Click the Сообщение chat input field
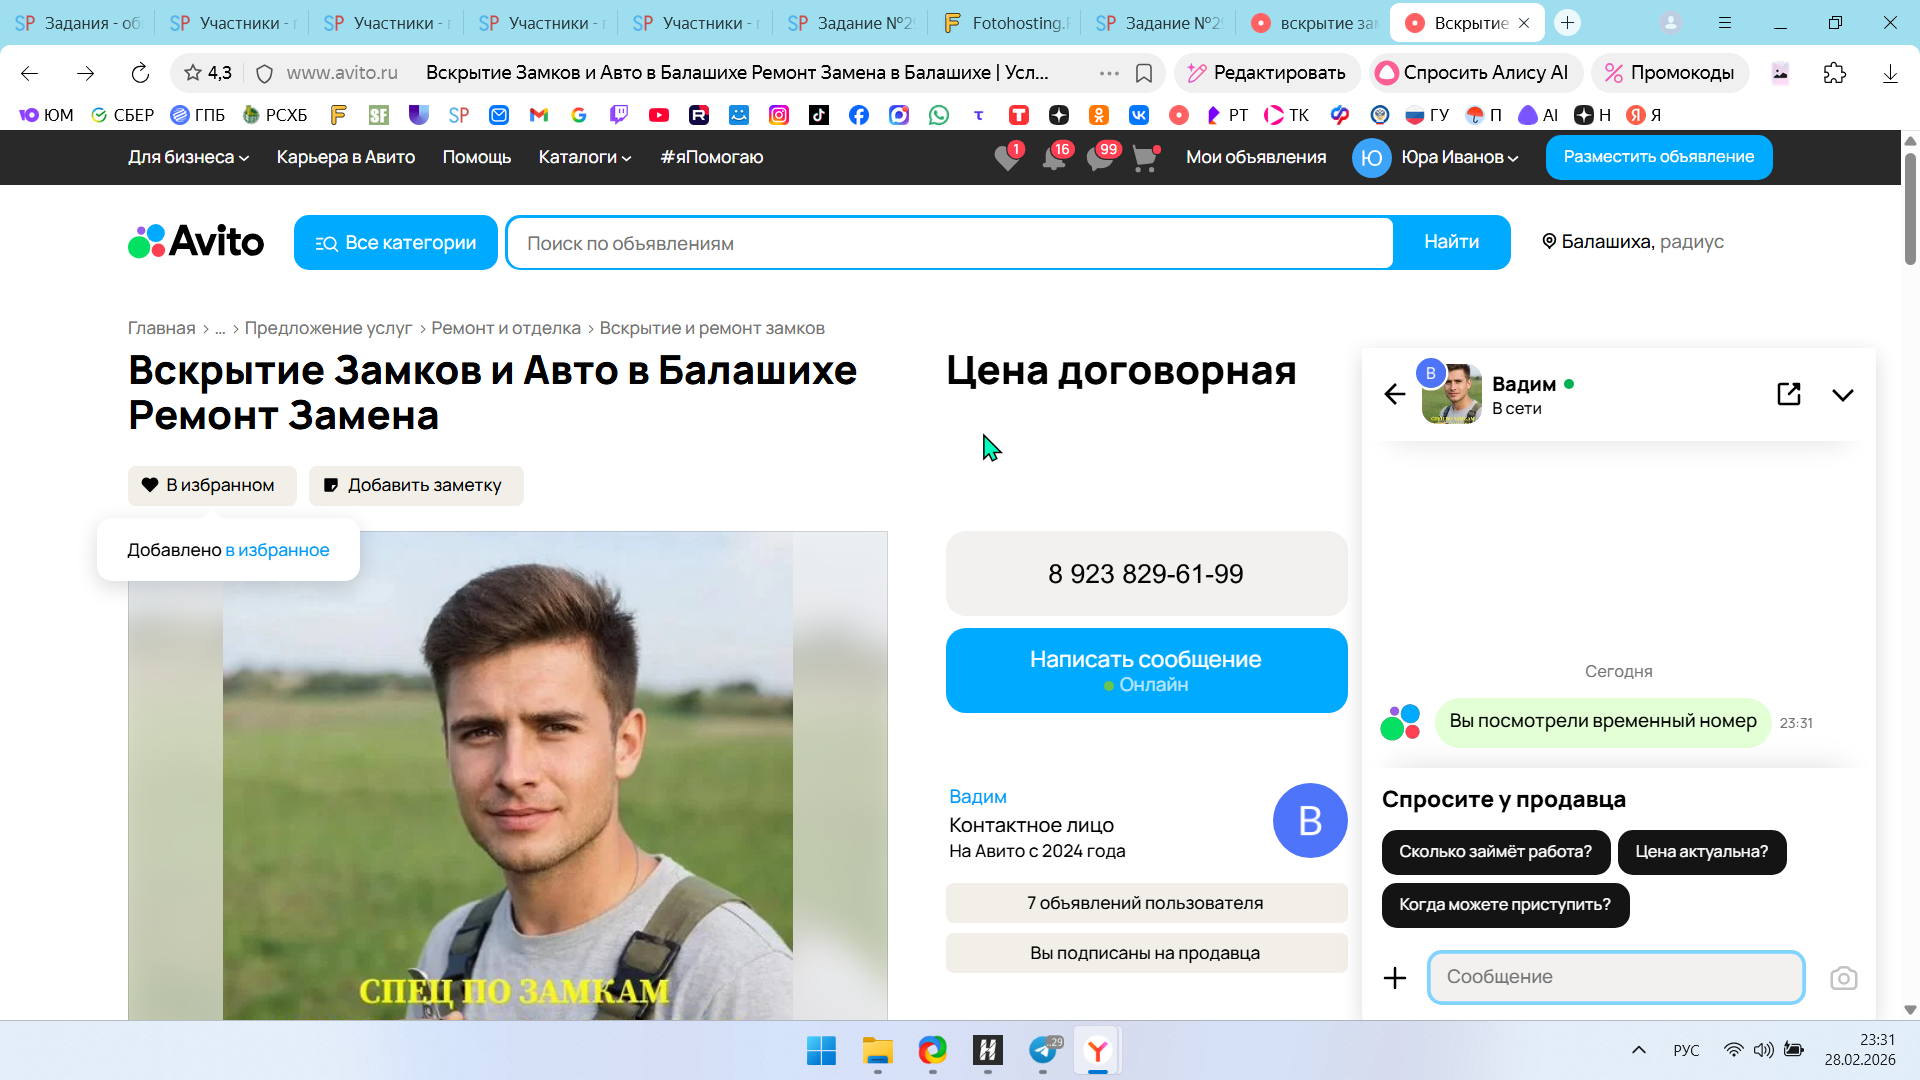The width and height of the screenshot is (1920, 1080). click(1615, 977)
